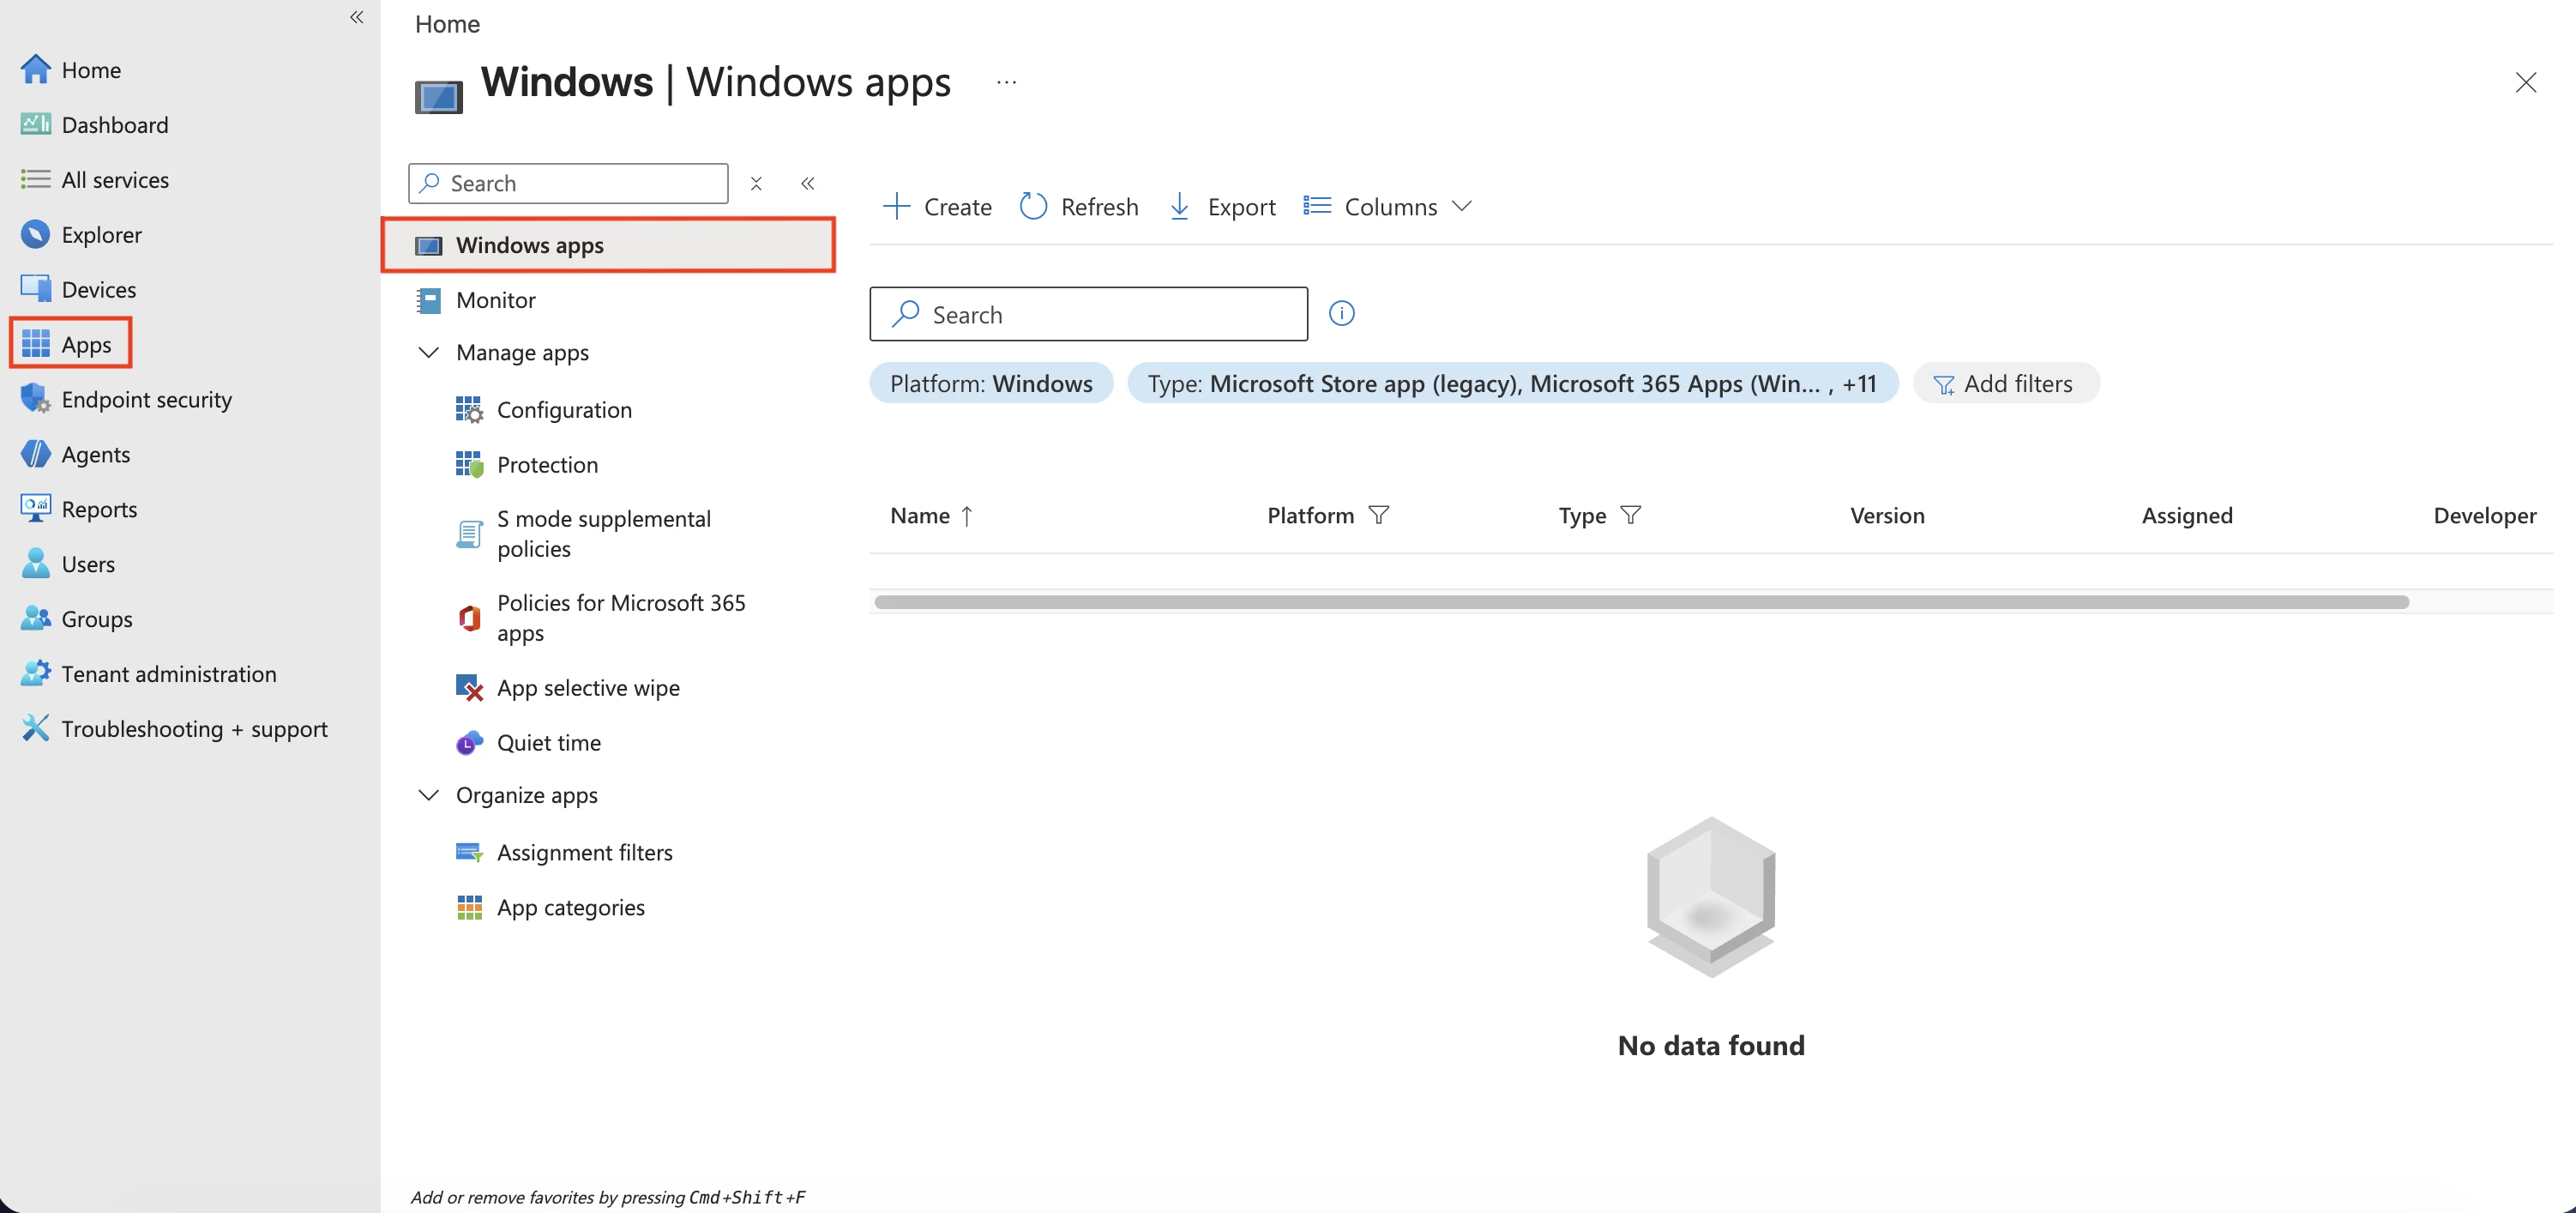Collapse the Manage apps group
Viewport: 2576px width, 1213px height.
point(428,353)
